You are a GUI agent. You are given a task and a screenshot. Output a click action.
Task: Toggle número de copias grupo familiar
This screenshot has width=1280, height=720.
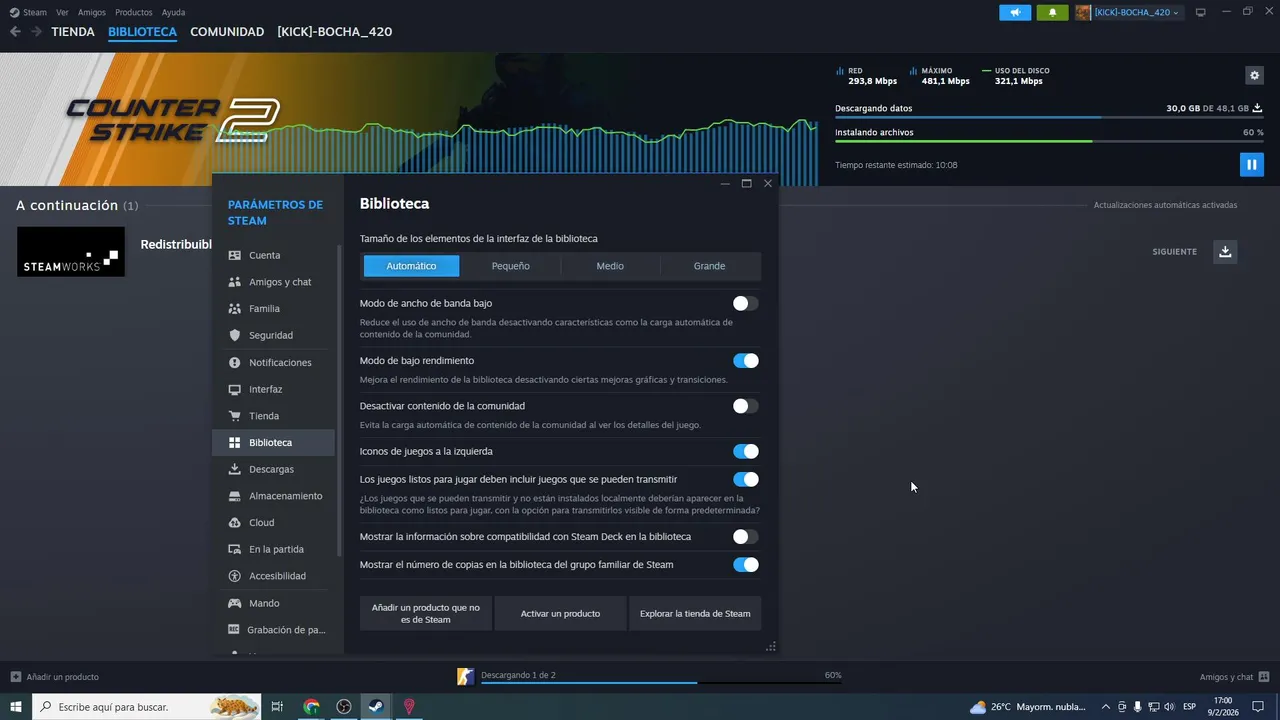[x=745, y=565]
